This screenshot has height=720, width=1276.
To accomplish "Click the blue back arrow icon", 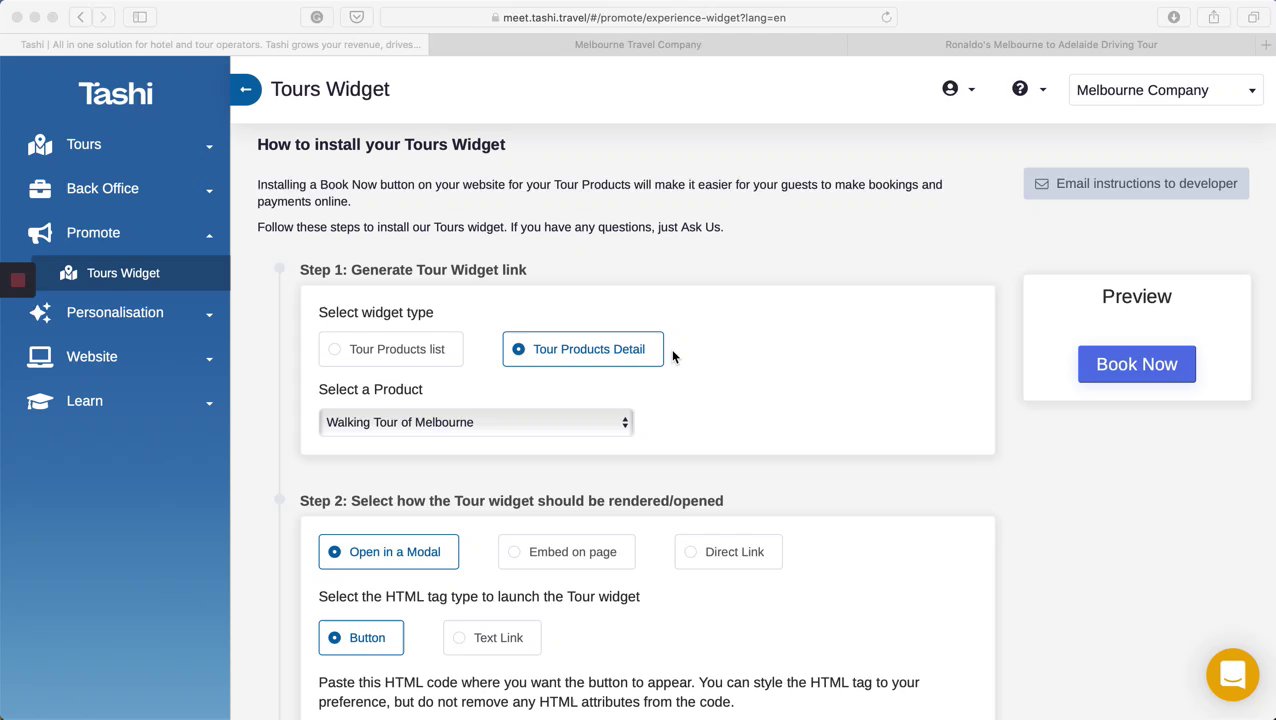I will click(x=245, y=89).
